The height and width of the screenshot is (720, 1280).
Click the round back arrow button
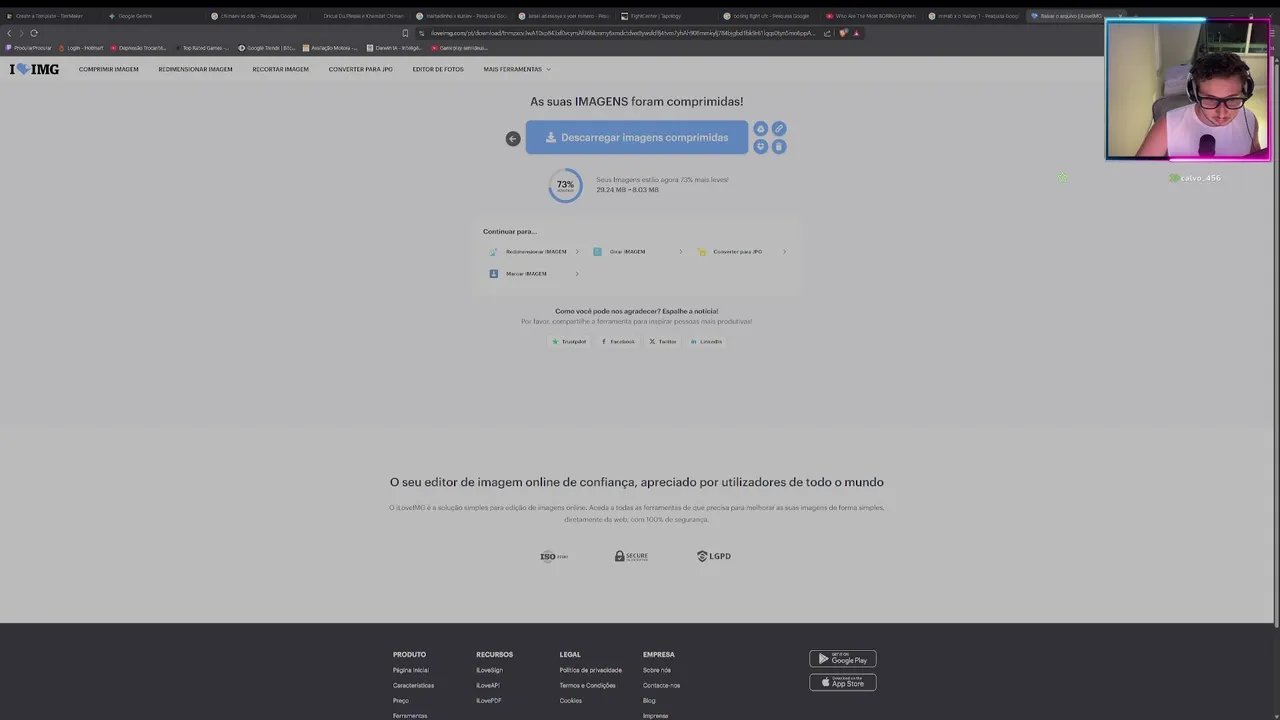pyautogui.click(x=513, y=139)
